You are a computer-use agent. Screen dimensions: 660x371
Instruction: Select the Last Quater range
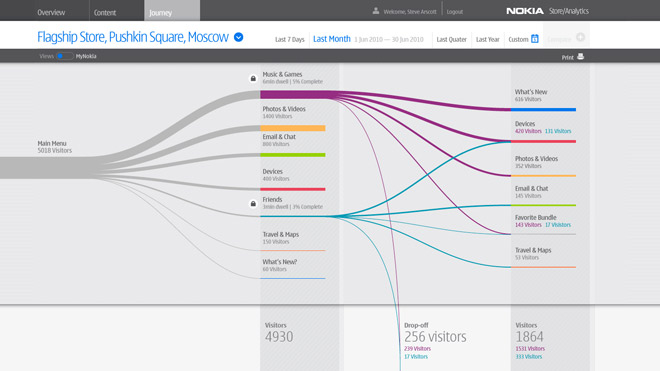451,40
